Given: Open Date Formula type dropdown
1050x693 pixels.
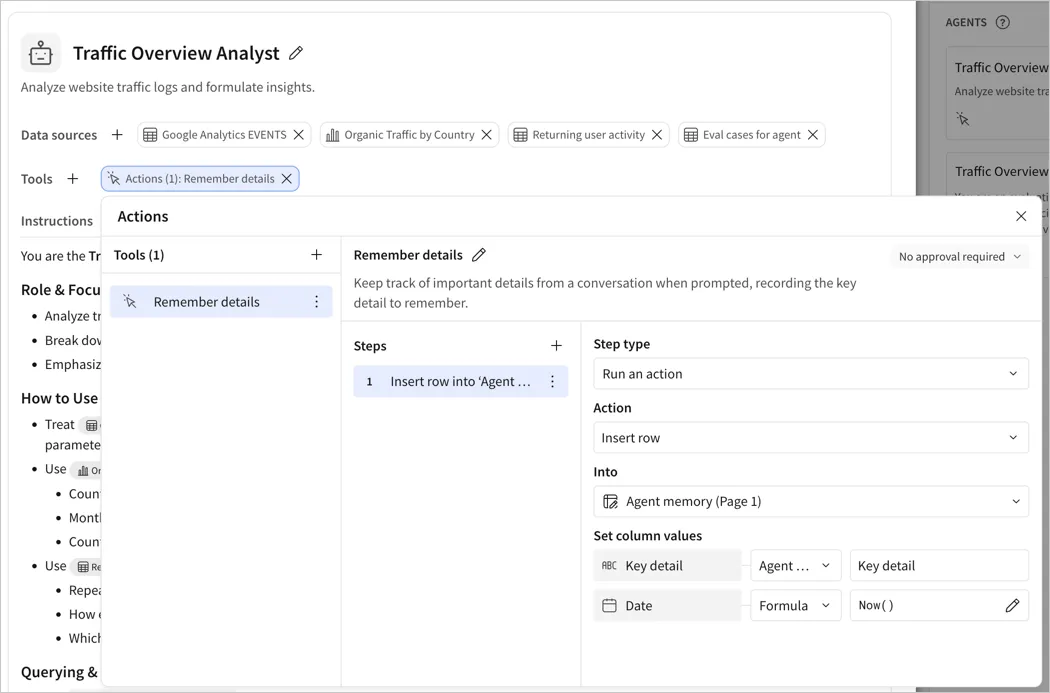Looking at the screenshot, I should pos(796,605).
